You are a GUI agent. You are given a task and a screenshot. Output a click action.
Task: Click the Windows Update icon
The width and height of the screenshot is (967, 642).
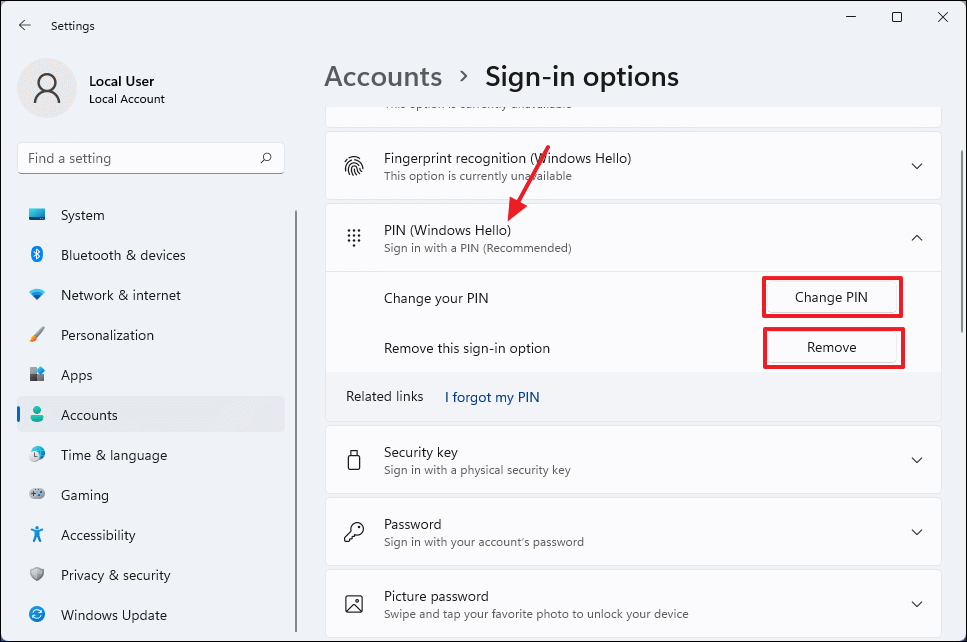click(x=38, y=615)
